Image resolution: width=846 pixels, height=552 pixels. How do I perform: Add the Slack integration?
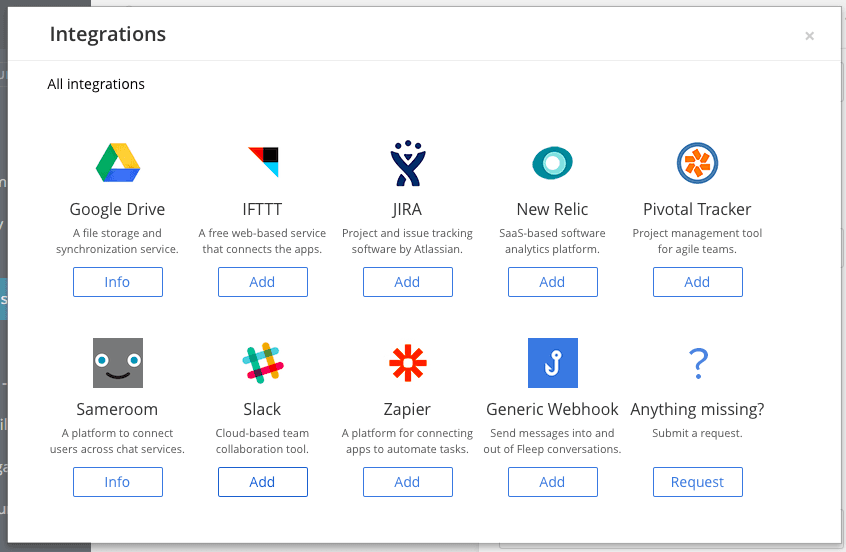263,482
